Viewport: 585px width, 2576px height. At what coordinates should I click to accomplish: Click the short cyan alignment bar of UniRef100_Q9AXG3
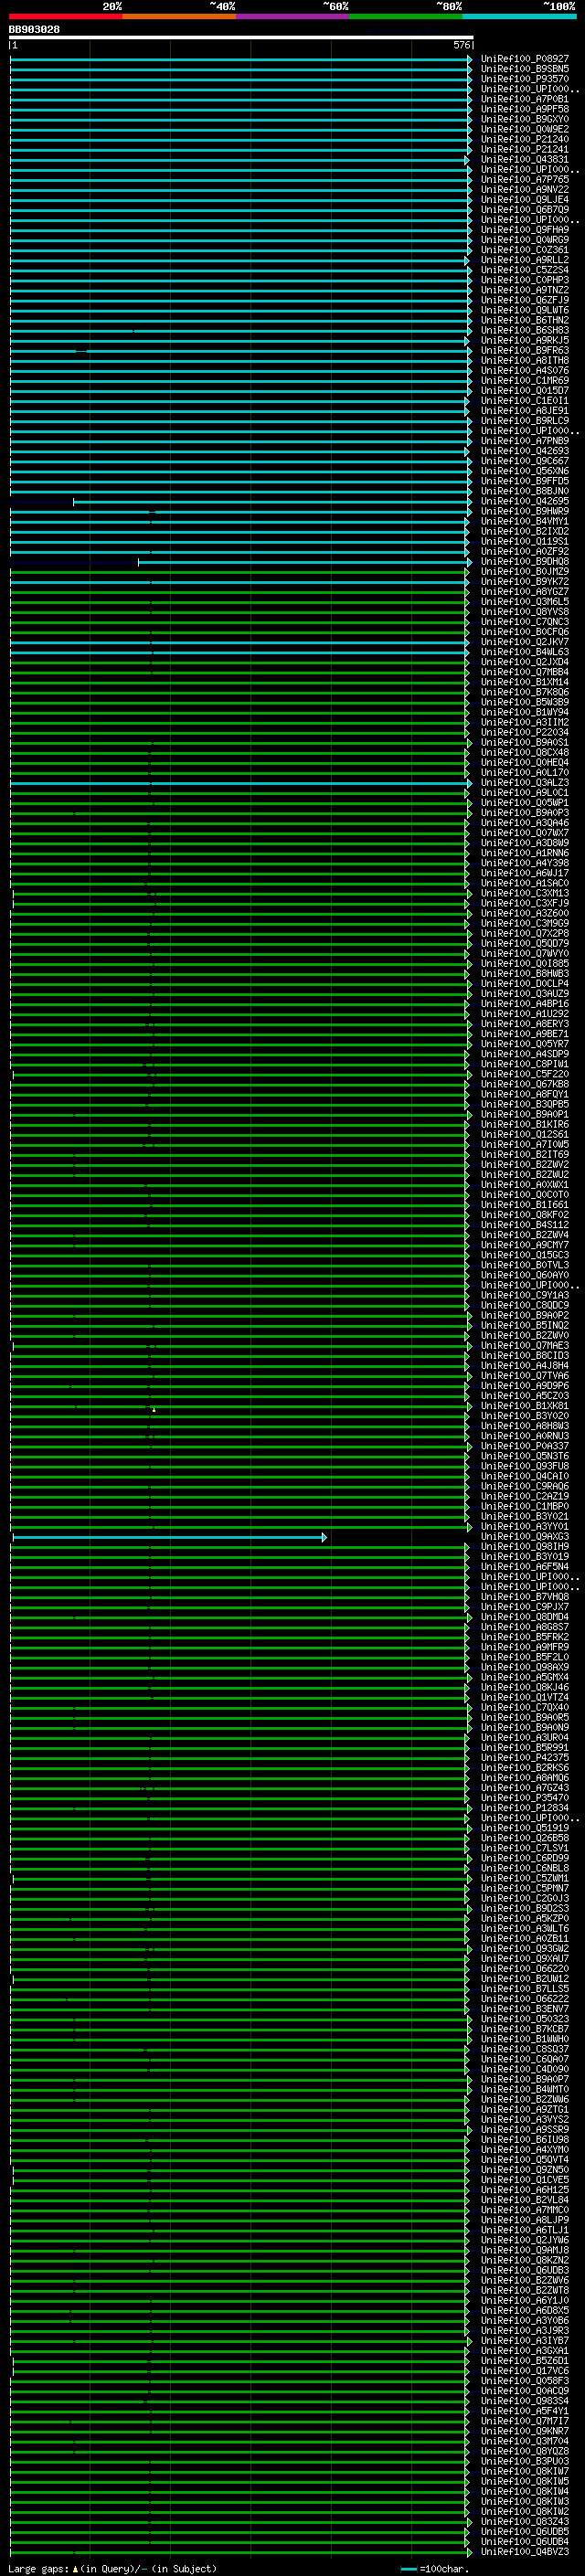pos(169,1537)
